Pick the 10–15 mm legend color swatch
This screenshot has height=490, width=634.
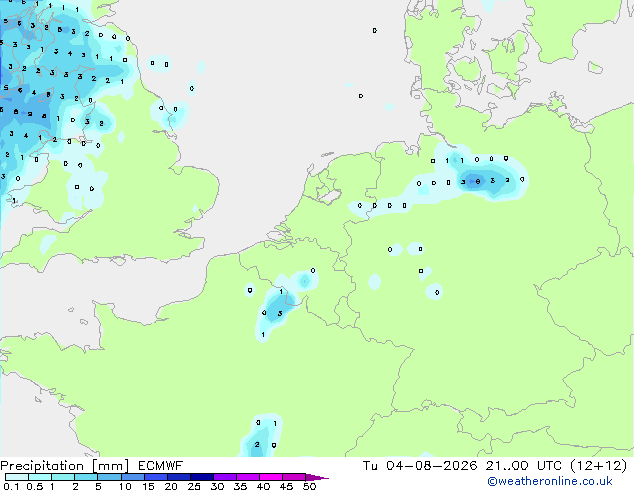(x=133, y=477)
